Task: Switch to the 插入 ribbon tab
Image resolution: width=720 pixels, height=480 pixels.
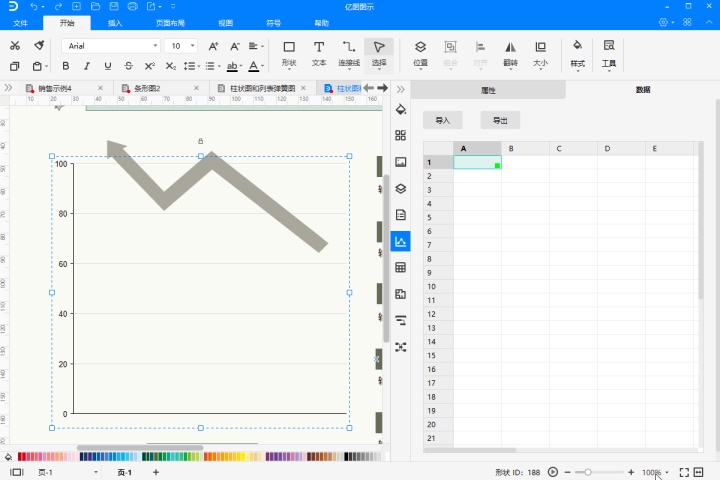Action: (115, 22)
